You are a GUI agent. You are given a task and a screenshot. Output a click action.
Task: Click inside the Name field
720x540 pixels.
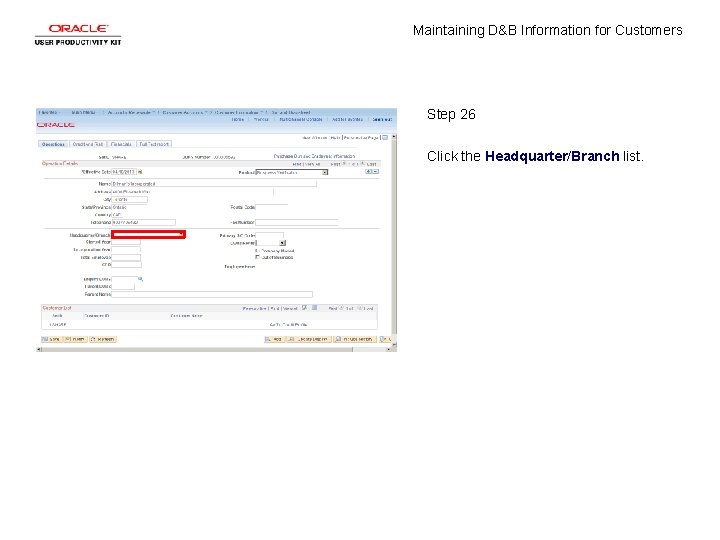coord(214,184)
